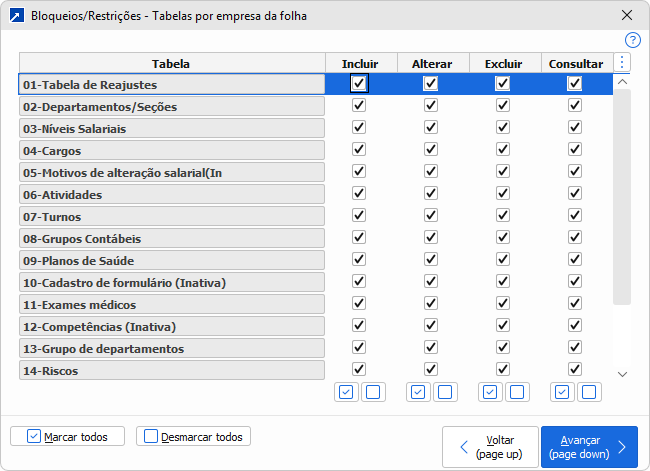Disable Consultar for 11-Exames médicos
This screenshot has height=471, width=650.
coord(575,304)
